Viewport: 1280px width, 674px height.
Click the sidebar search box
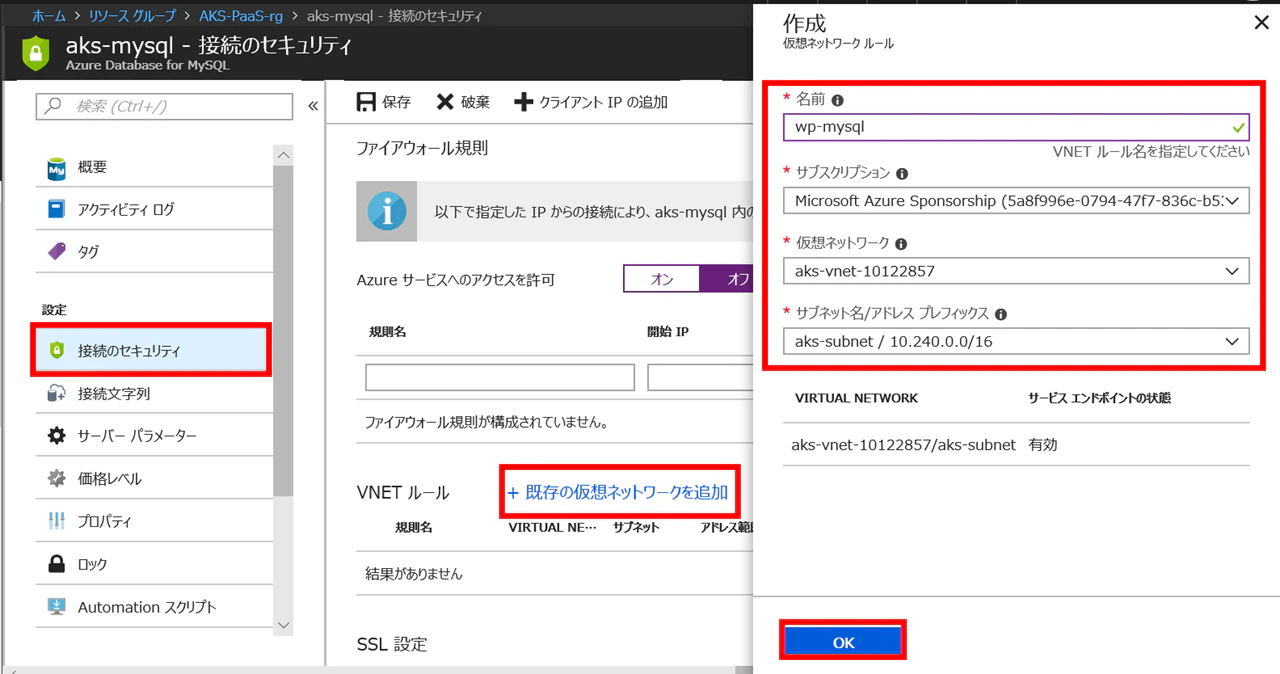164,106
